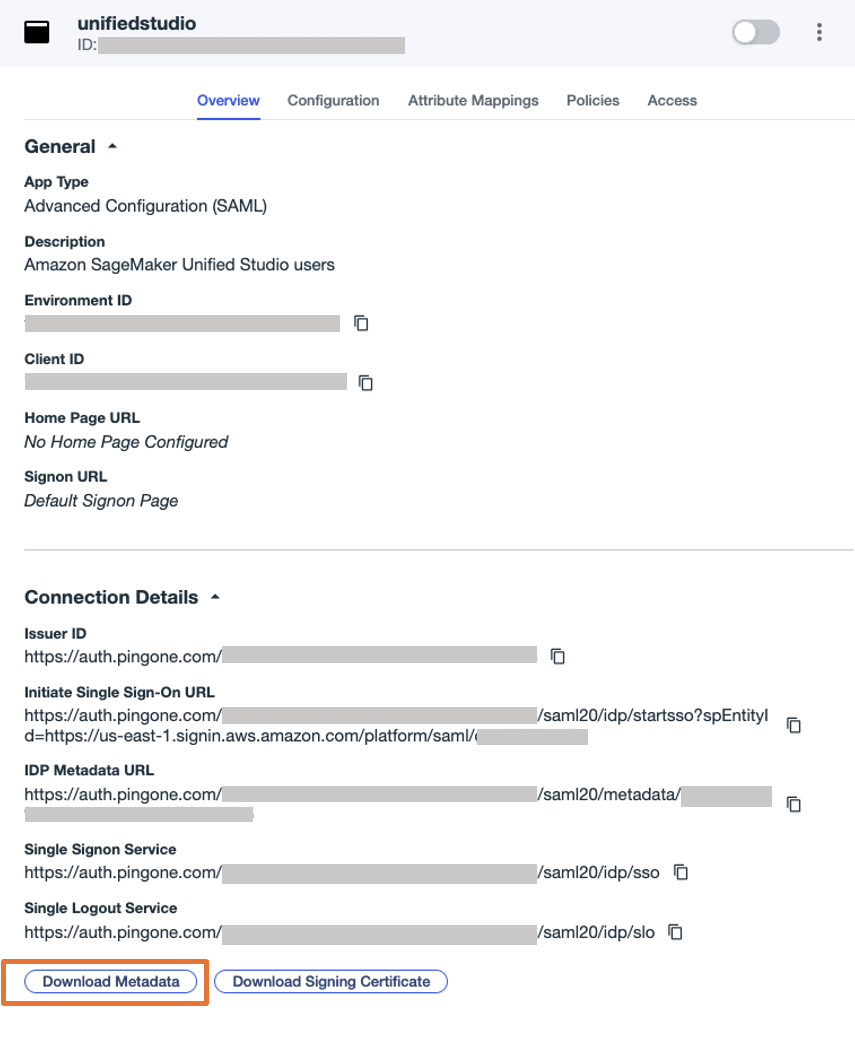Image resolution: width=855 pixels, height=1042 pixels.
Task: Switch to the Configuration tab
Action: (x=333, y=100)
